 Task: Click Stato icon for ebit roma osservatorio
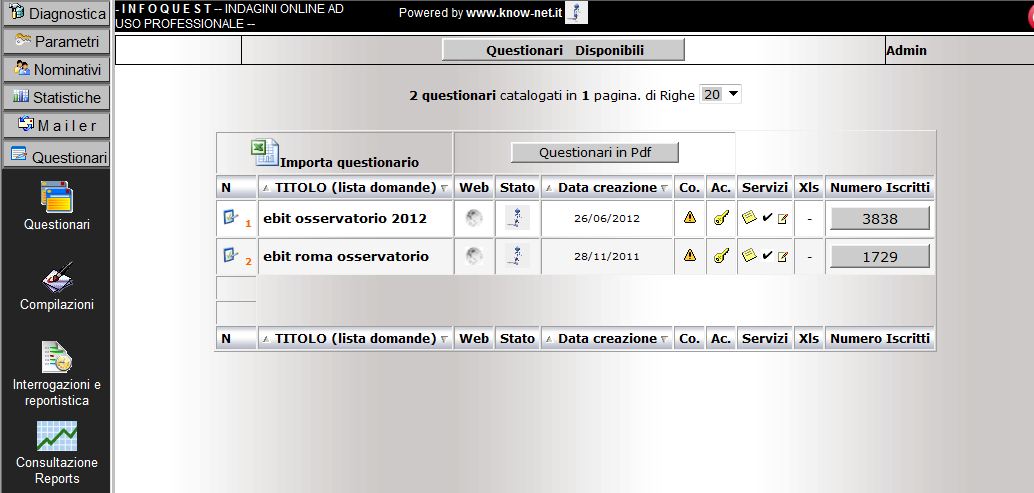coord(517,256)
